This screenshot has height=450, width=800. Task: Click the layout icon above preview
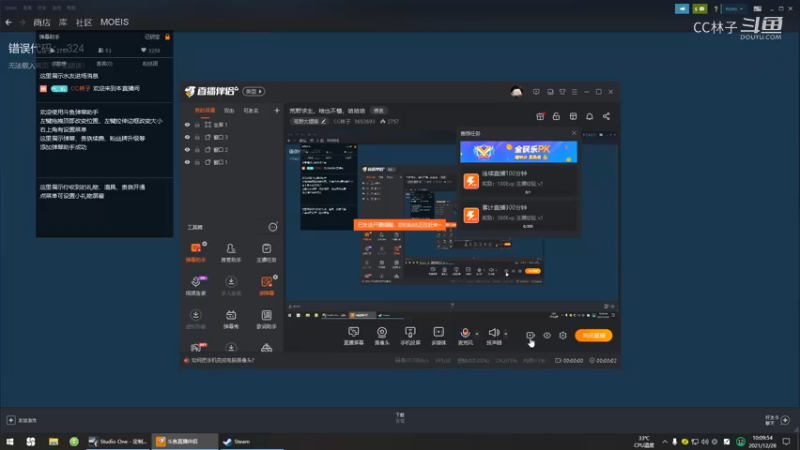pyautogui.click(x=573, y=116)
